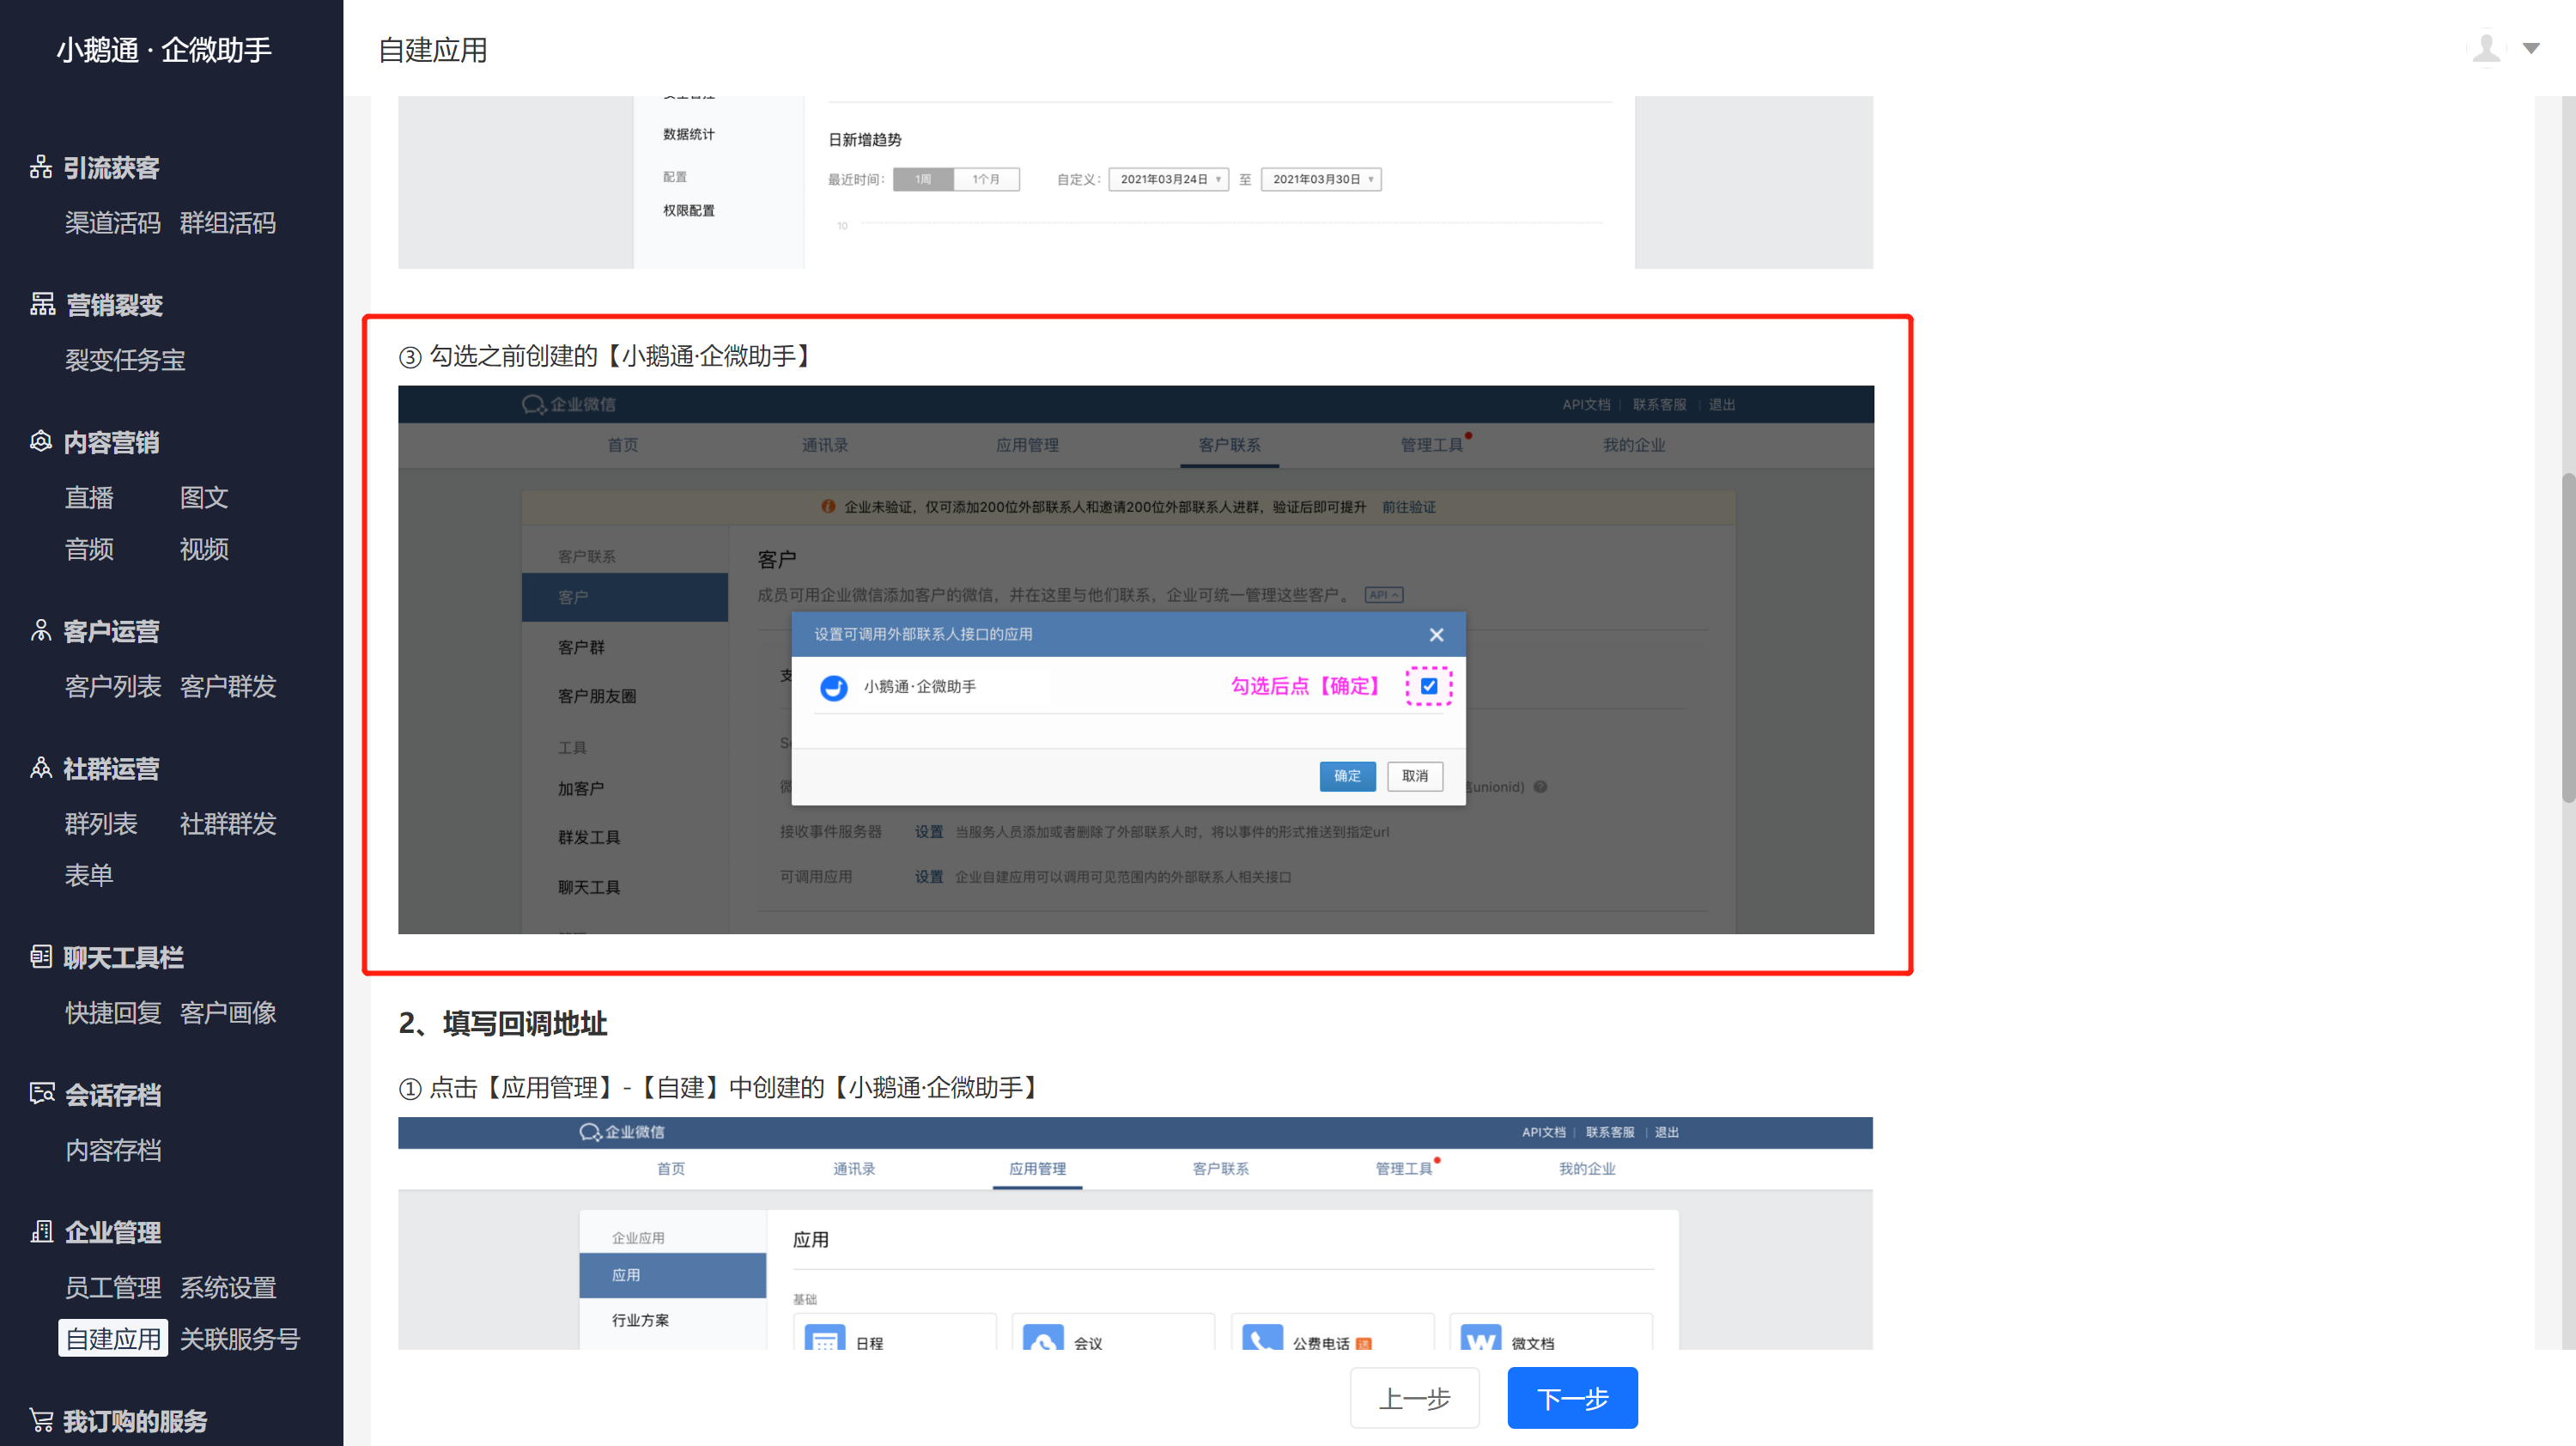The width and height of the screenshot is (2576, 1446).
Task: Click the 会话存档 section label
Action: pos(113,1093)
